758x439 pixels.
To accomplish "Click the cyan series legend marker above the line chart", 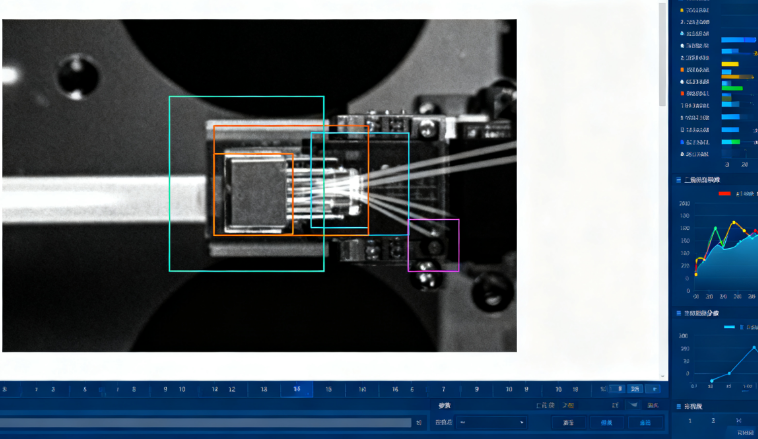I will coord(729,327).
